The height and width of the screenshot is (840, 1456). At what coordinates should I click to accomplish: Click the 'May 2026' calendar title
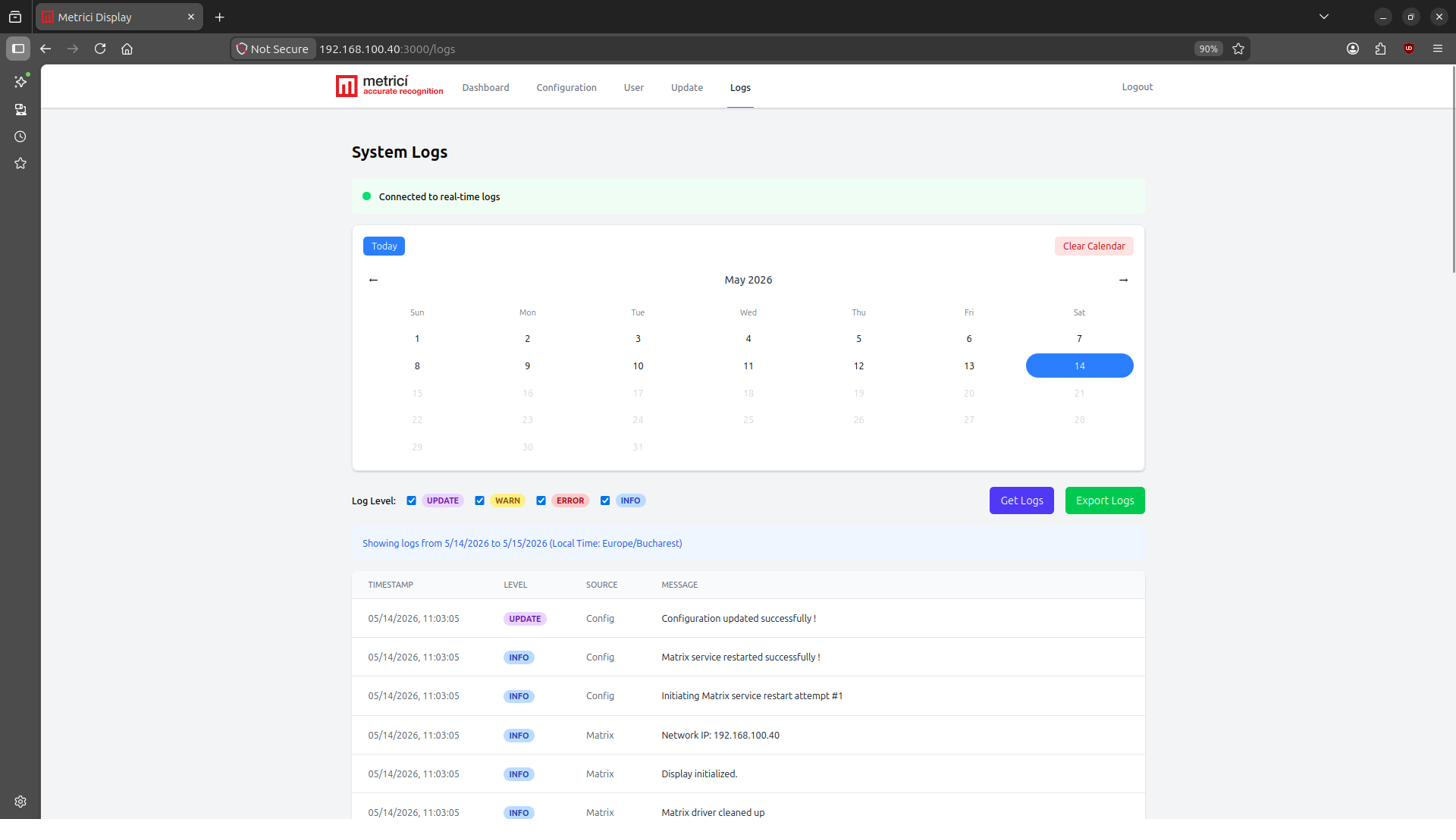(748, 280)
